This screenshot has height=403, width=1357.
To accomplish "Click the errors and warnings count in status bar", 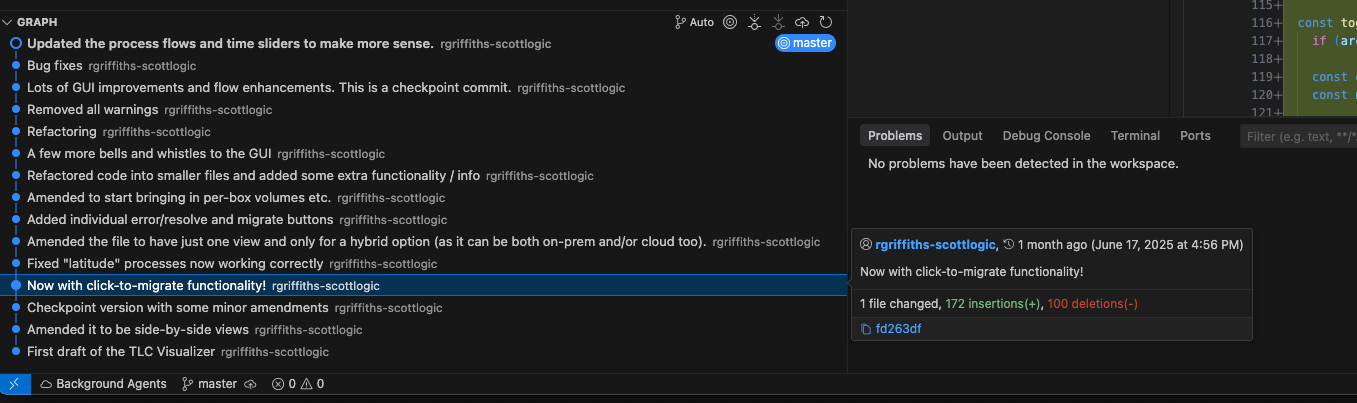I will (x=297, y=384).
